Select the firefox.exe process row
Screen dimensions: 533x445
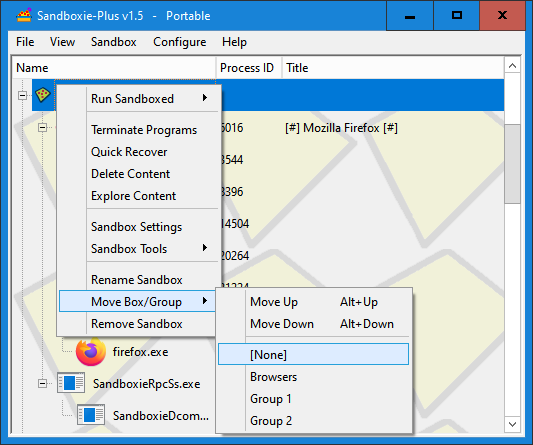point(140,352)
